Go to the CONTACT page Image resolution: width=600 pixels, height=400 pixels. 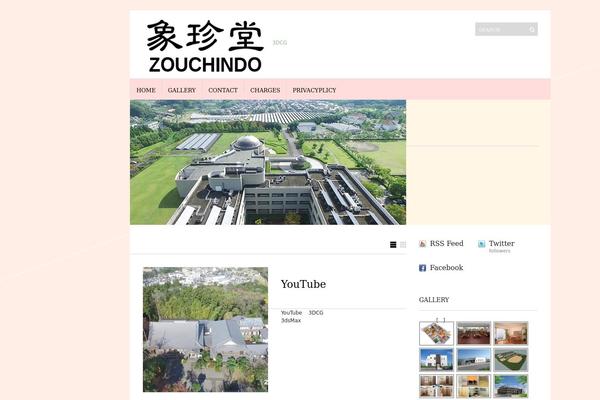point(223,90)
